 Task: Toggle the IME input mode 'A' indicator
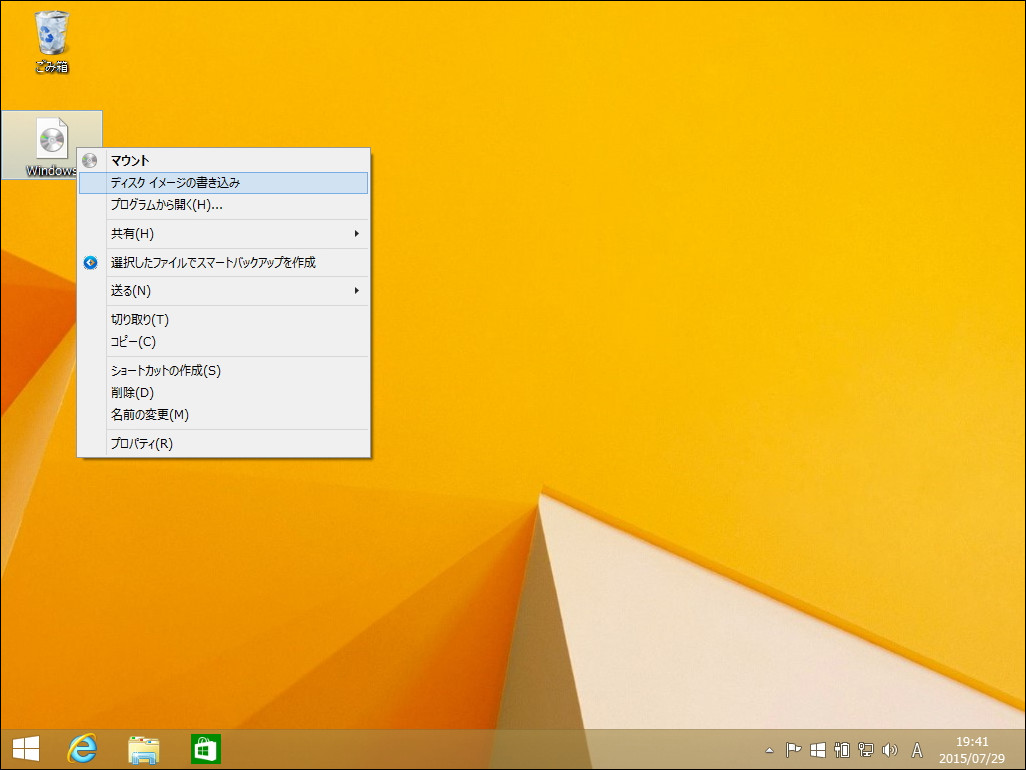click(x=917, y=750)
